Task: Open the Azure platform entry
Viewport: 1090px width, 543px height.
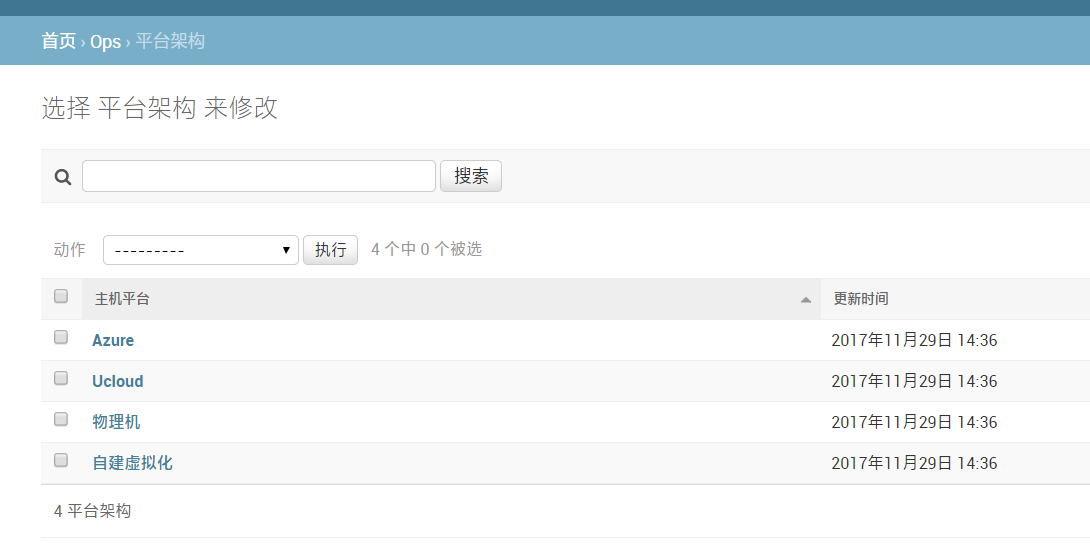Action: (113, 341)
